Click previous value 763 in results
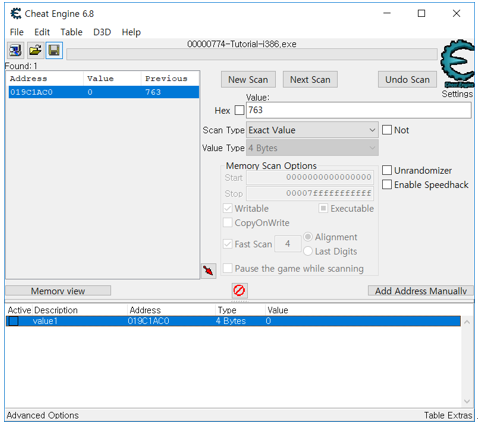This screenshot has height=423, width=478. coord(153,92)
